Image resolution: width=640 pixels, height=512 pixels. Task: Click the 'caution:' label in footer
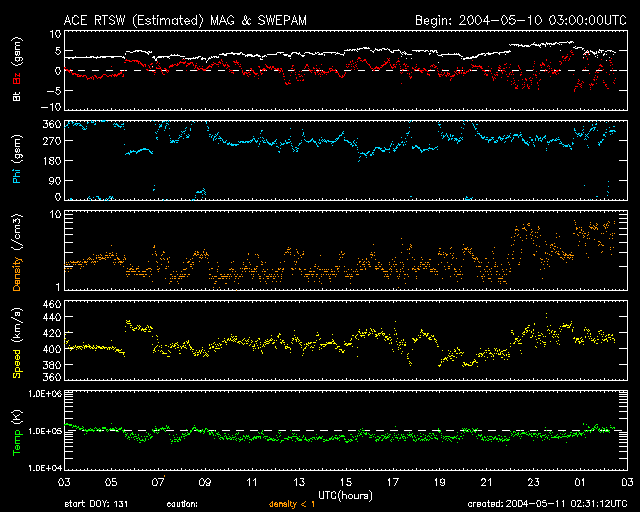[183, 505]
